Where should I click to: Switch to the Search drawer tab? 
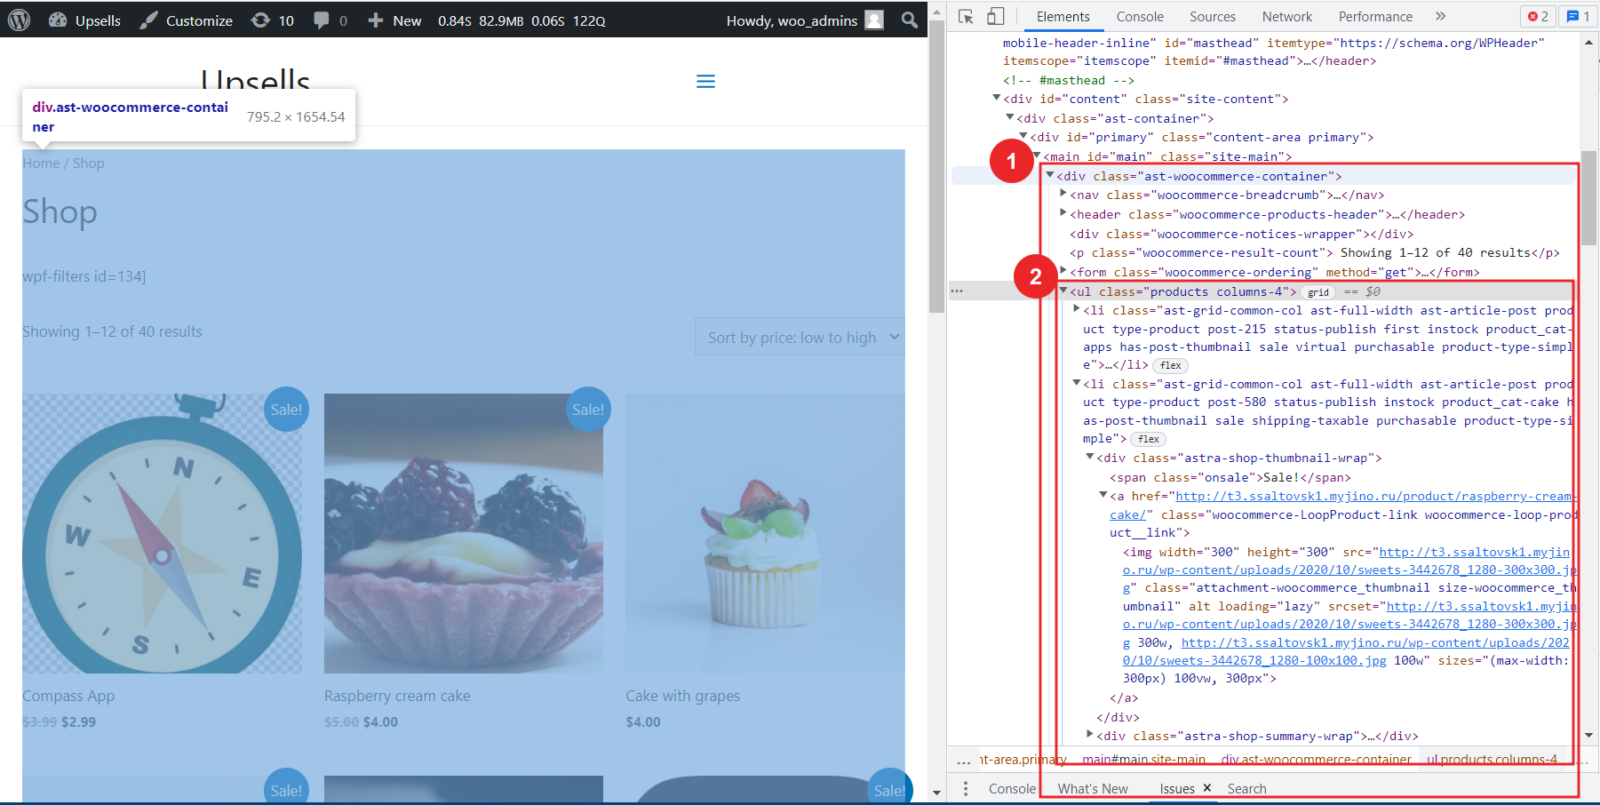click(x=1247, y=788)
